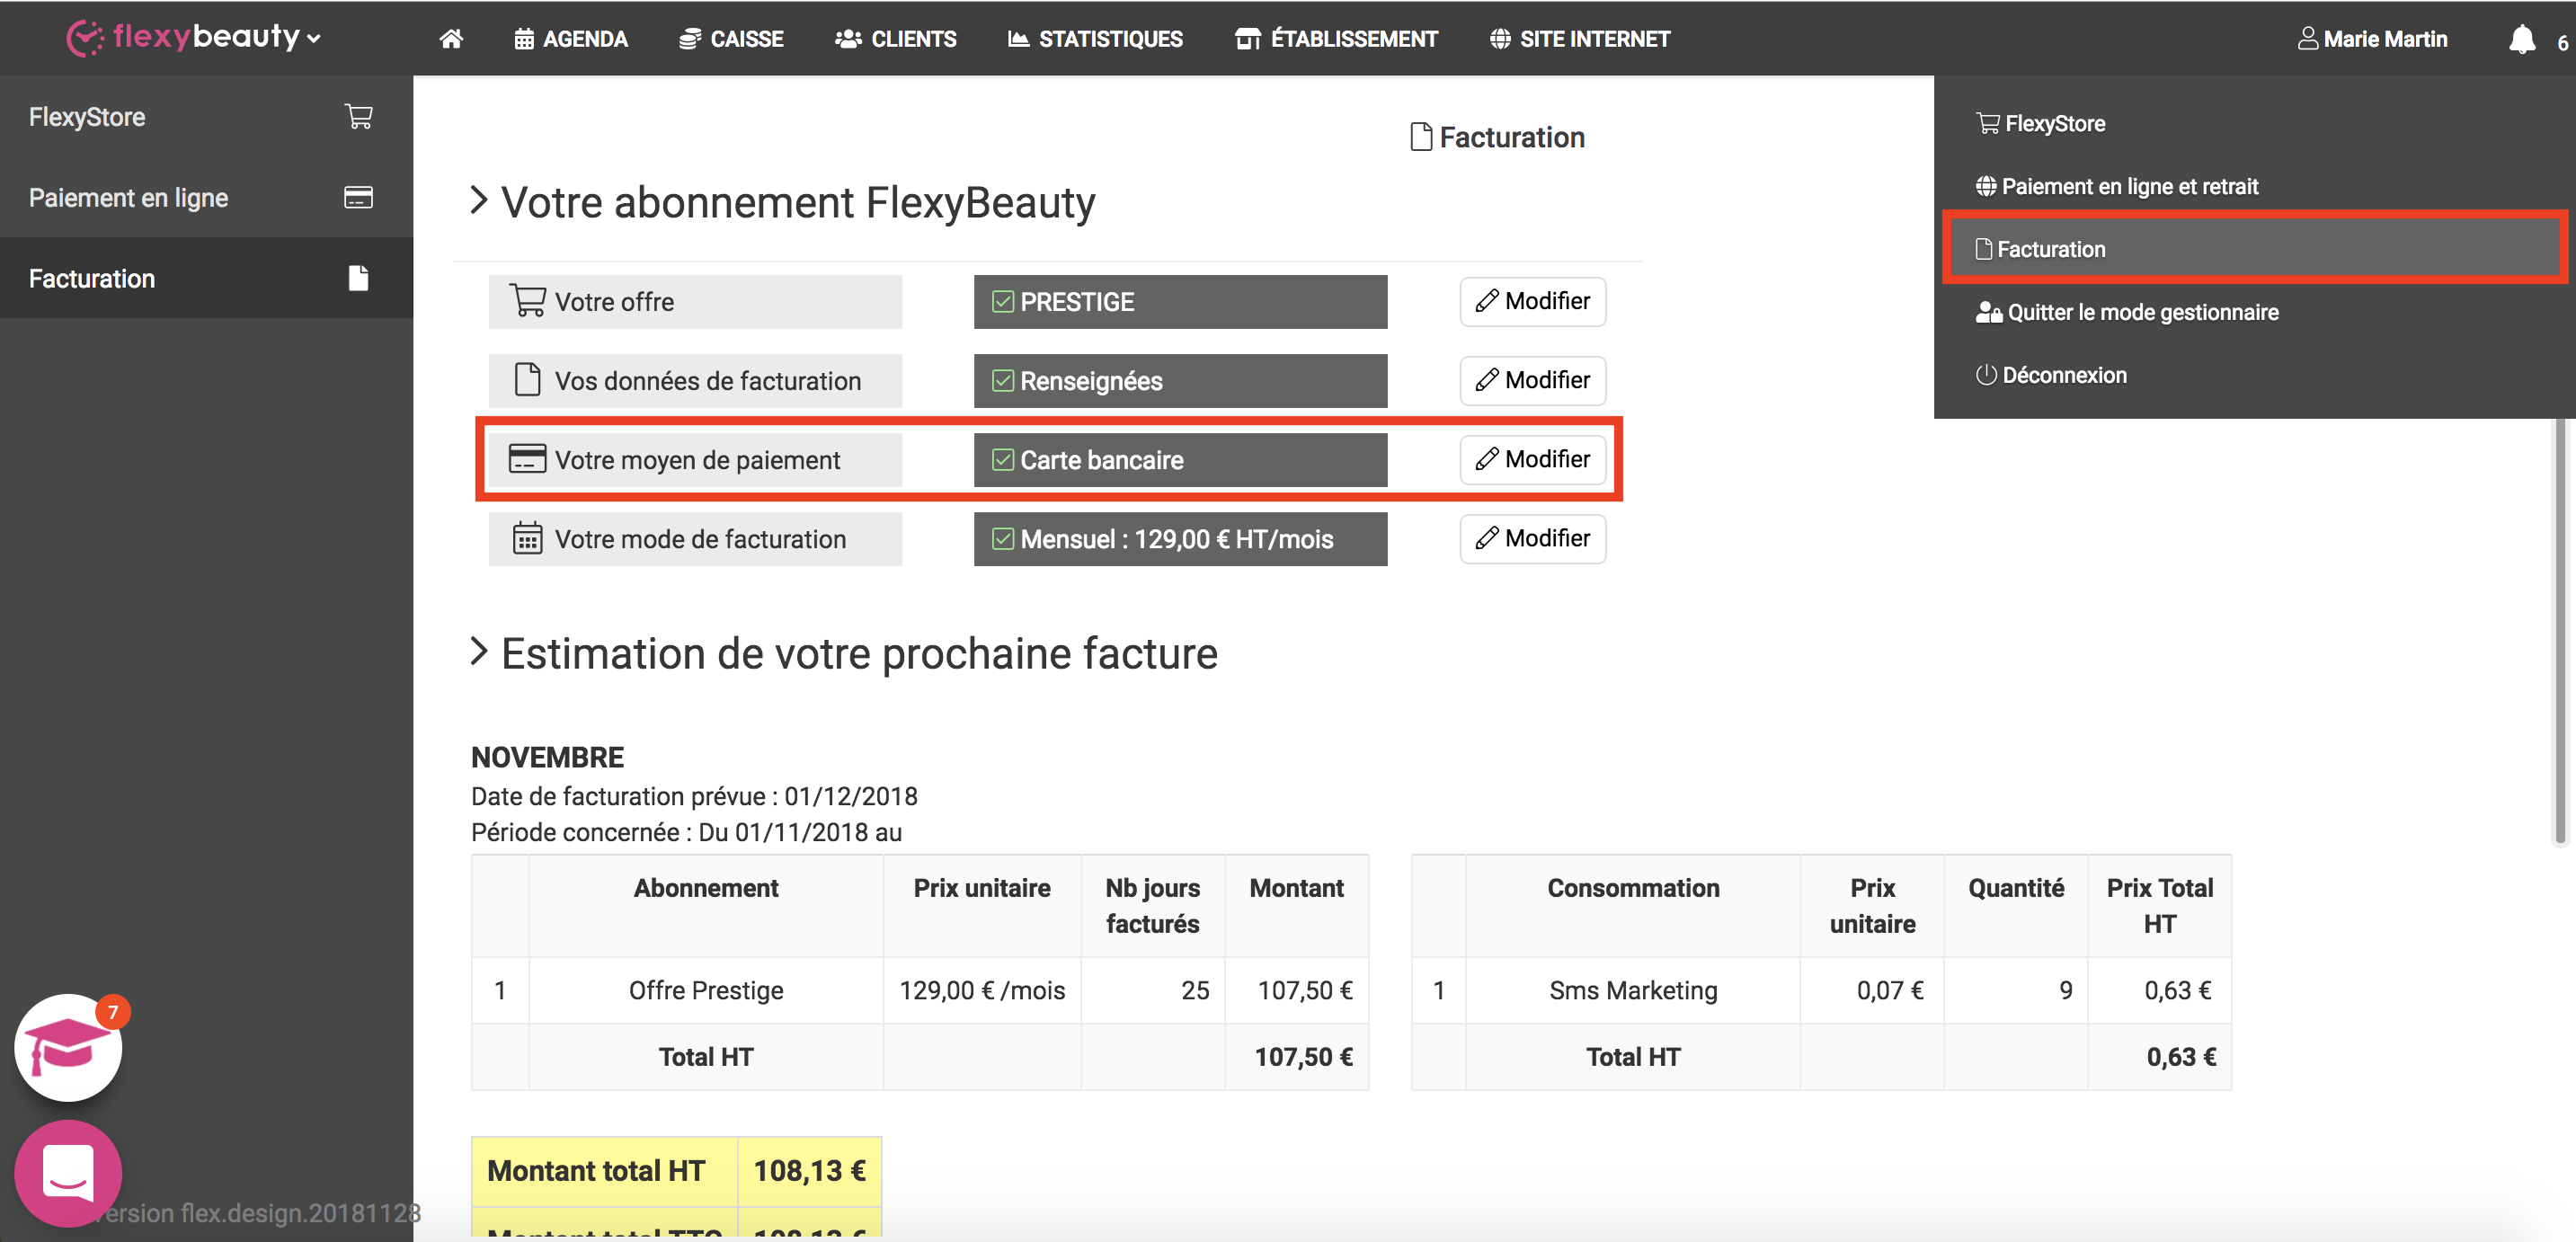The height and width of the screenshot is (1242, 2576).
Task: Collapse the Votre abonnement FlexyBeauty section chevron
Action: coord(479,201)
